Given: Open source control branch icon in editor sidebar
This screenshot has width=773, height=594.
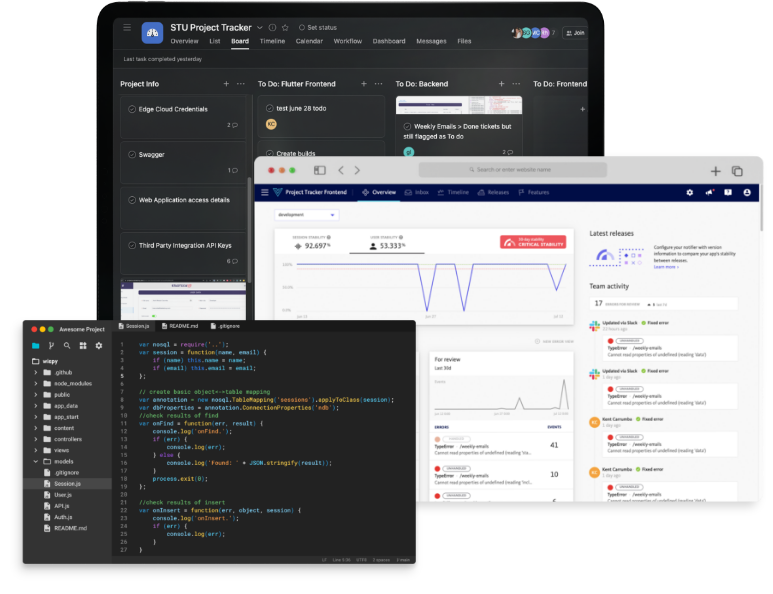Looking at the screenshot, I should 51,345.
